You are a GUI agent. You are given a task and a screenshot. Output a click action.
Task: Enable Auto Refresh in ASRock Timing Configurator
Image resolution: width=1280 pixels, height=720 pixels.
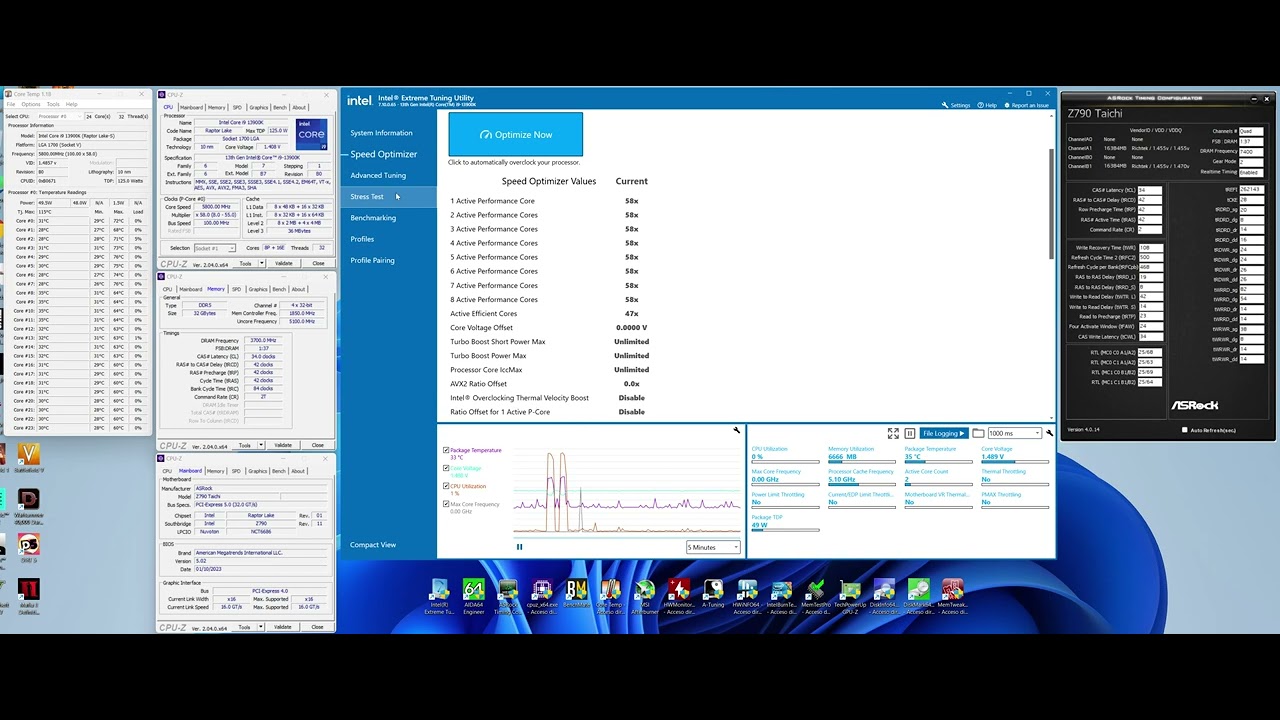point(1185,430)
